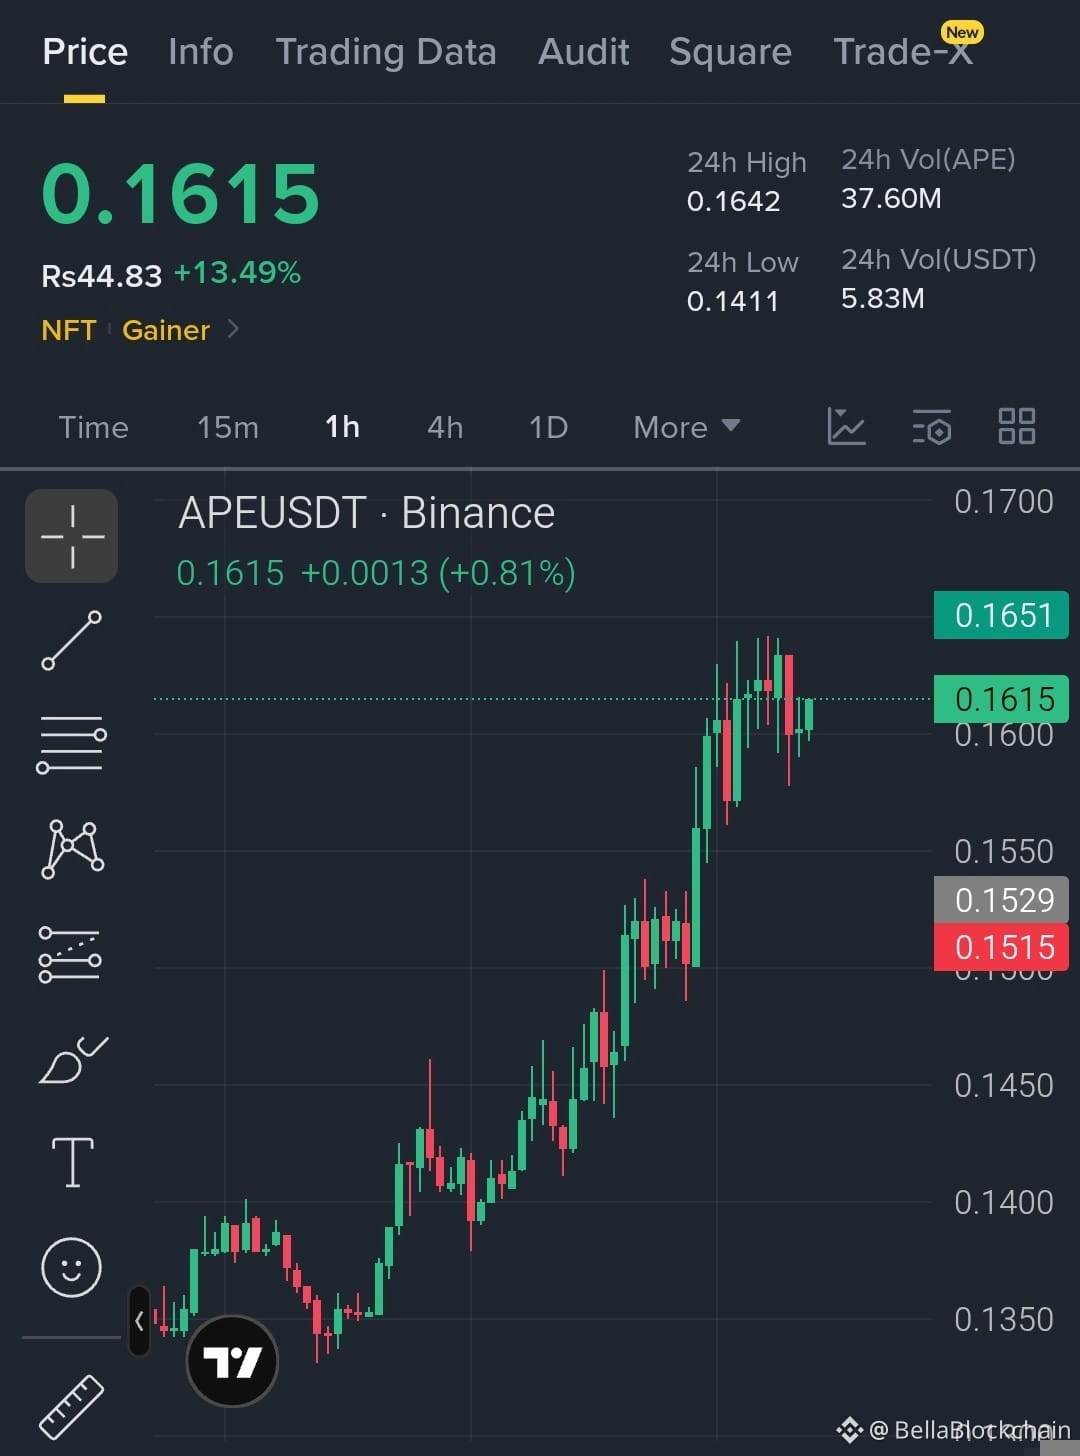Viewport: 1080px width, 1456px height.
Task: Go to Trading Data tab
Action: click(x=386, y=52)
